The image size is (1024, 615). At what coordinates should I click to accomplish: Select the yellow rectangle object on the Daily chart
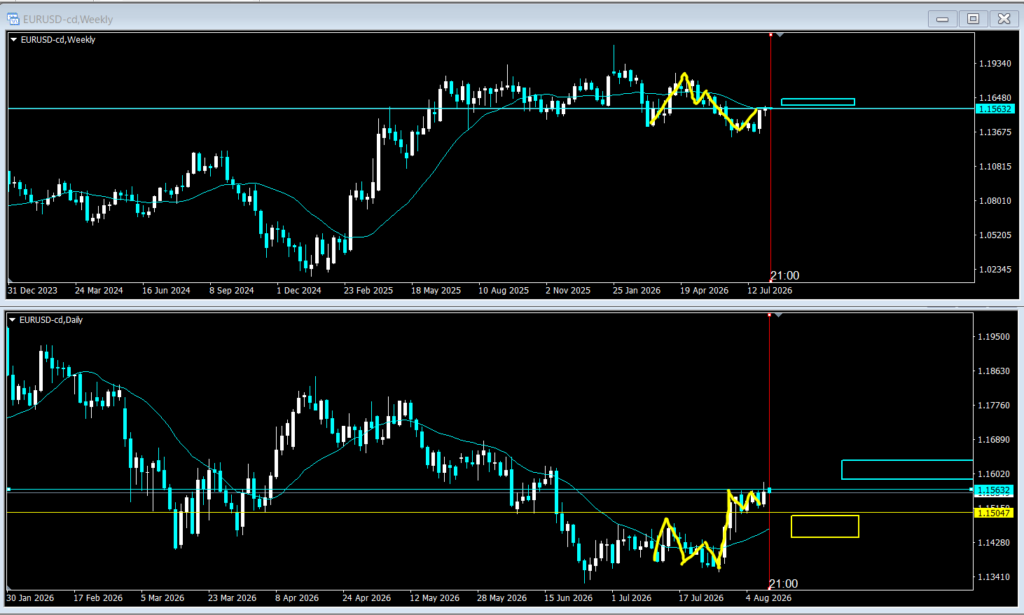825,526
